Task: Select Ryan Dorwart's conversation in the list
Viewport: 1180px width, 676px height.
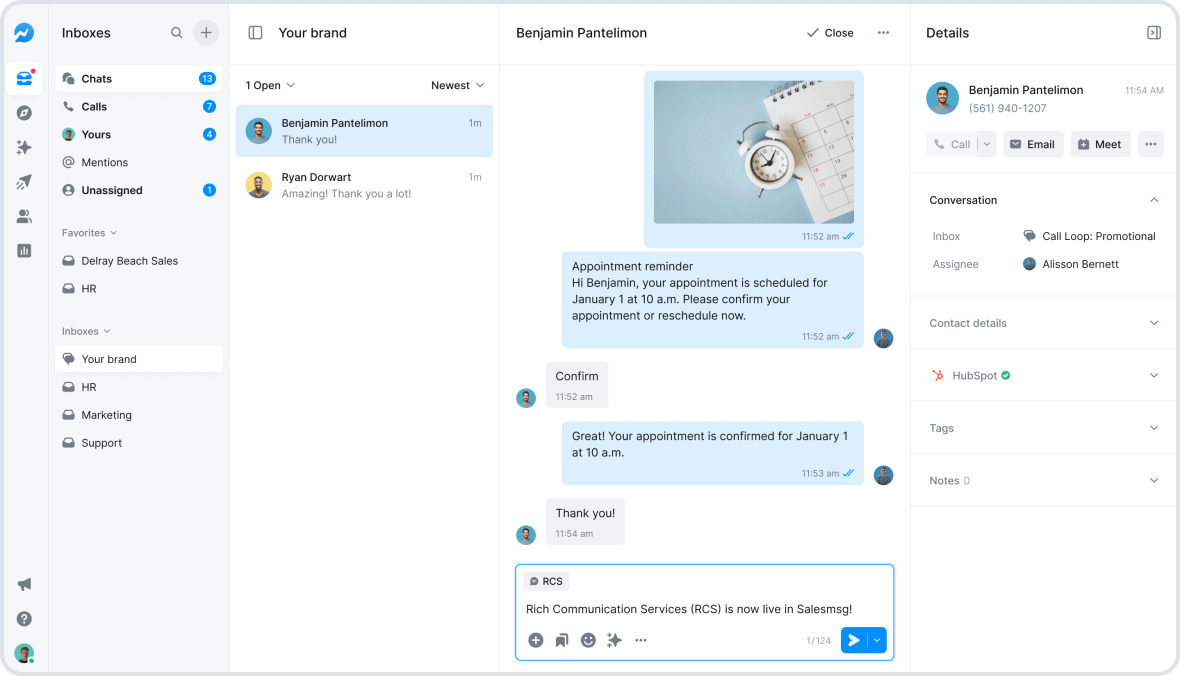Action: (364, 184)
